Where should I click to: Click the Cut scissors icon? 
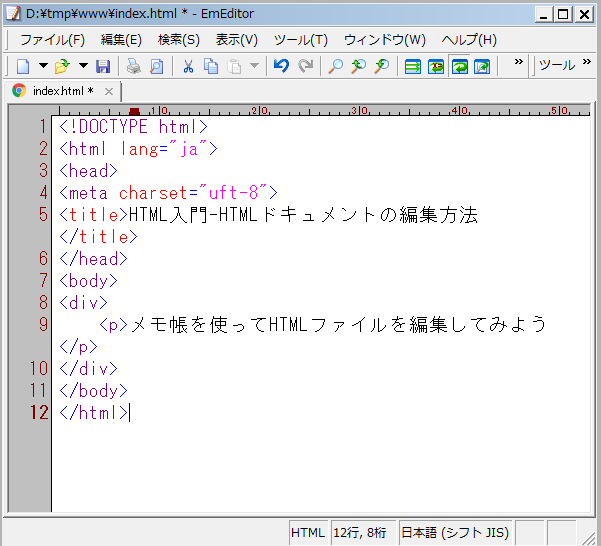(x=188, y=66)
